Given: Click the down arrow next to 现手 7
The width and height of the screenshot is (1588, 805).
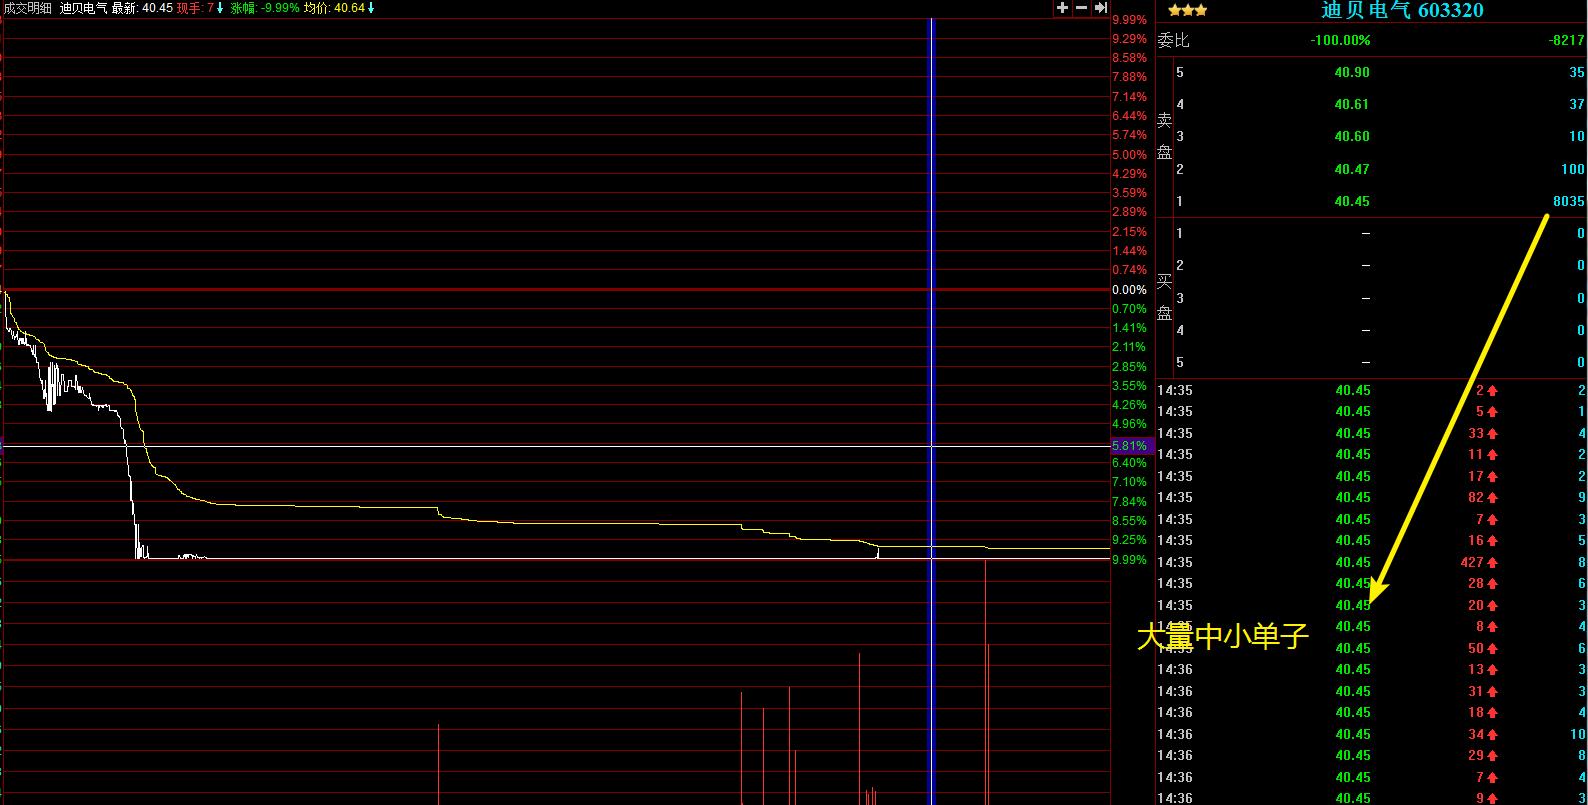Looking at the screenshot, I should tap(220, 8).
